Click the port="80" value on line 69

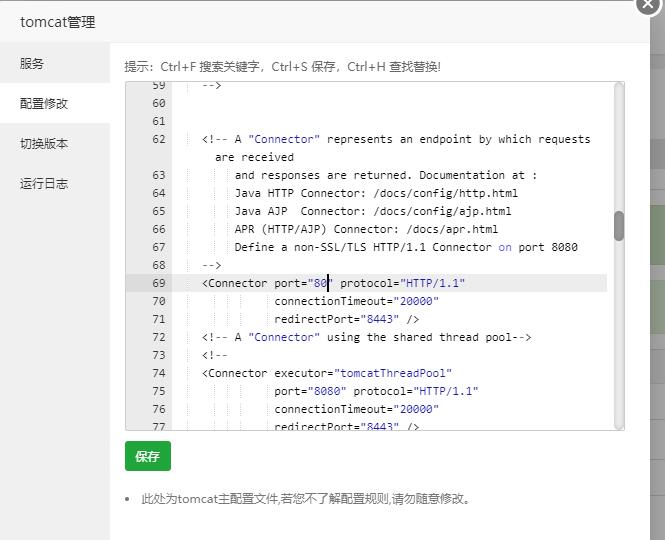coord(304,283)
